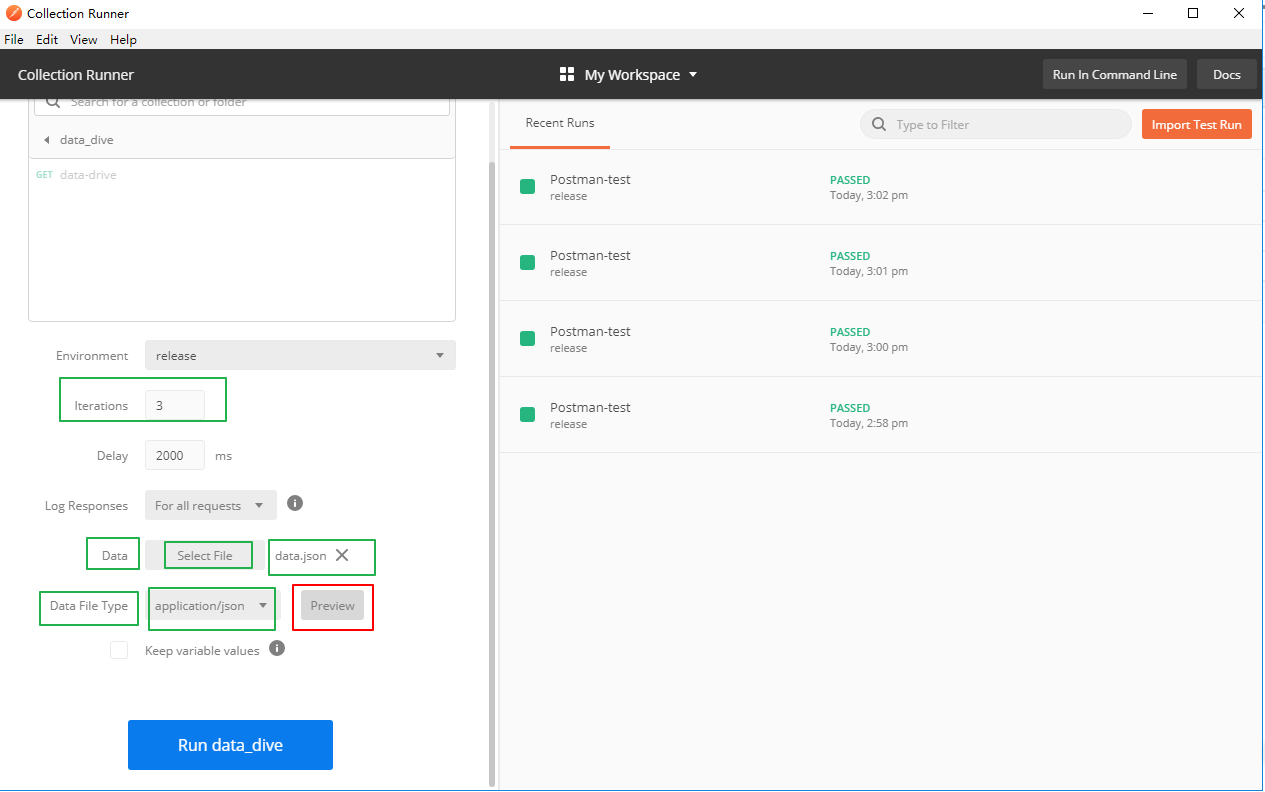Select the data_dive collection row
Viewport: 1265px width, 792px height.
pos(241,140)
